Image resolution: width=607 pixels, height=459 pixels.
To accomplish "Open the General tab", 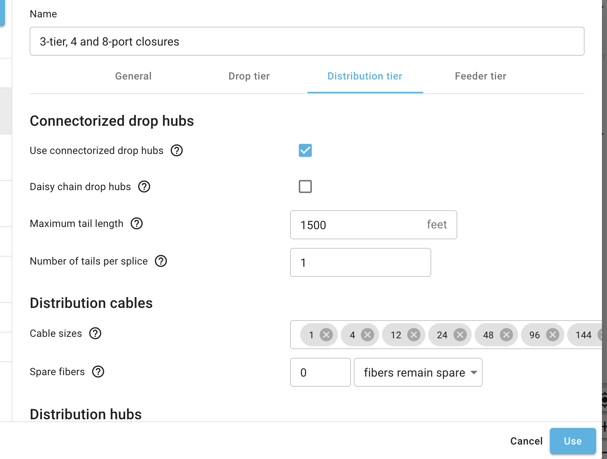I will point(133,76).
